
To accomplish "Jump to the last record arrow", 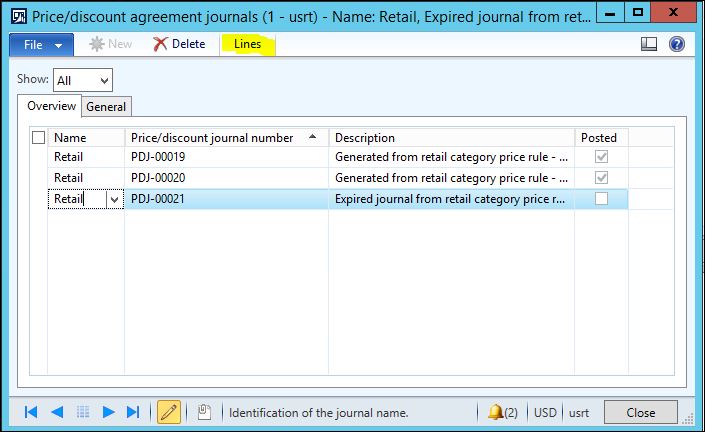I will 133,412.
